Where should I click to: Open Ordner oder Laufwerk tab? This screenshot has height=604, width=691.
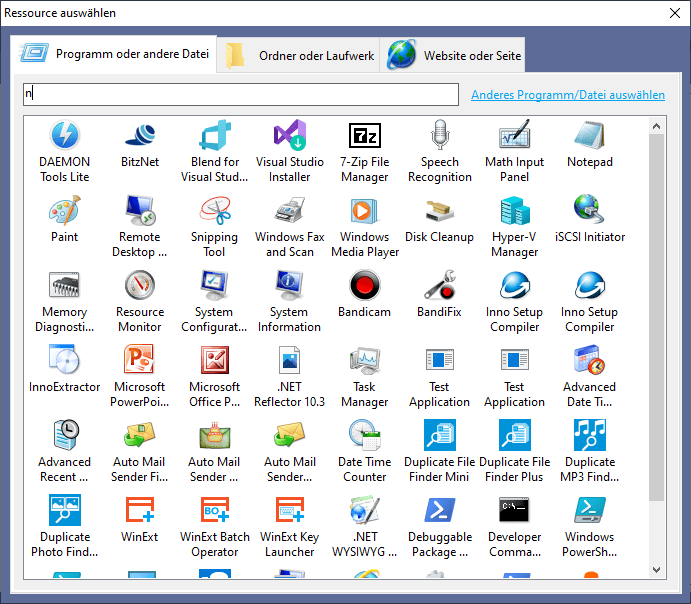tap(298, 55)
